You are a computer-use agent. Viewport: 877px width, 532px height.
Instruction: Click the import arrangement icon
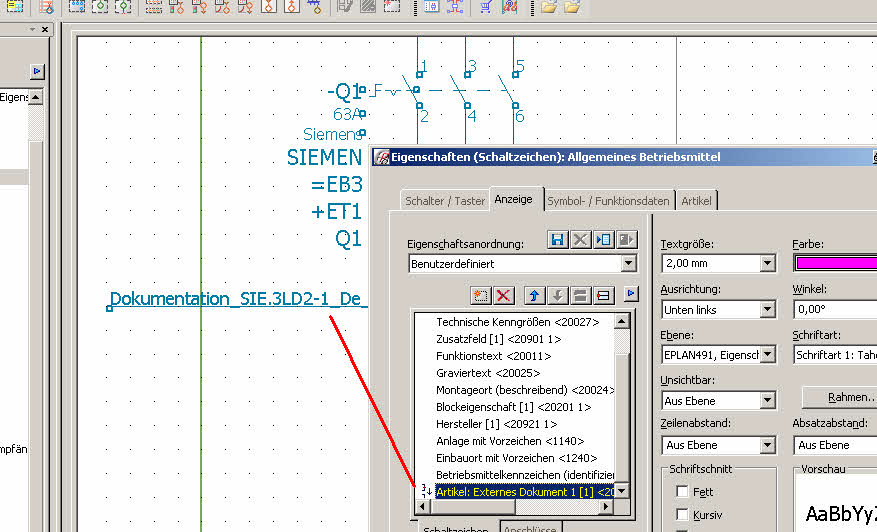(603, 239)
